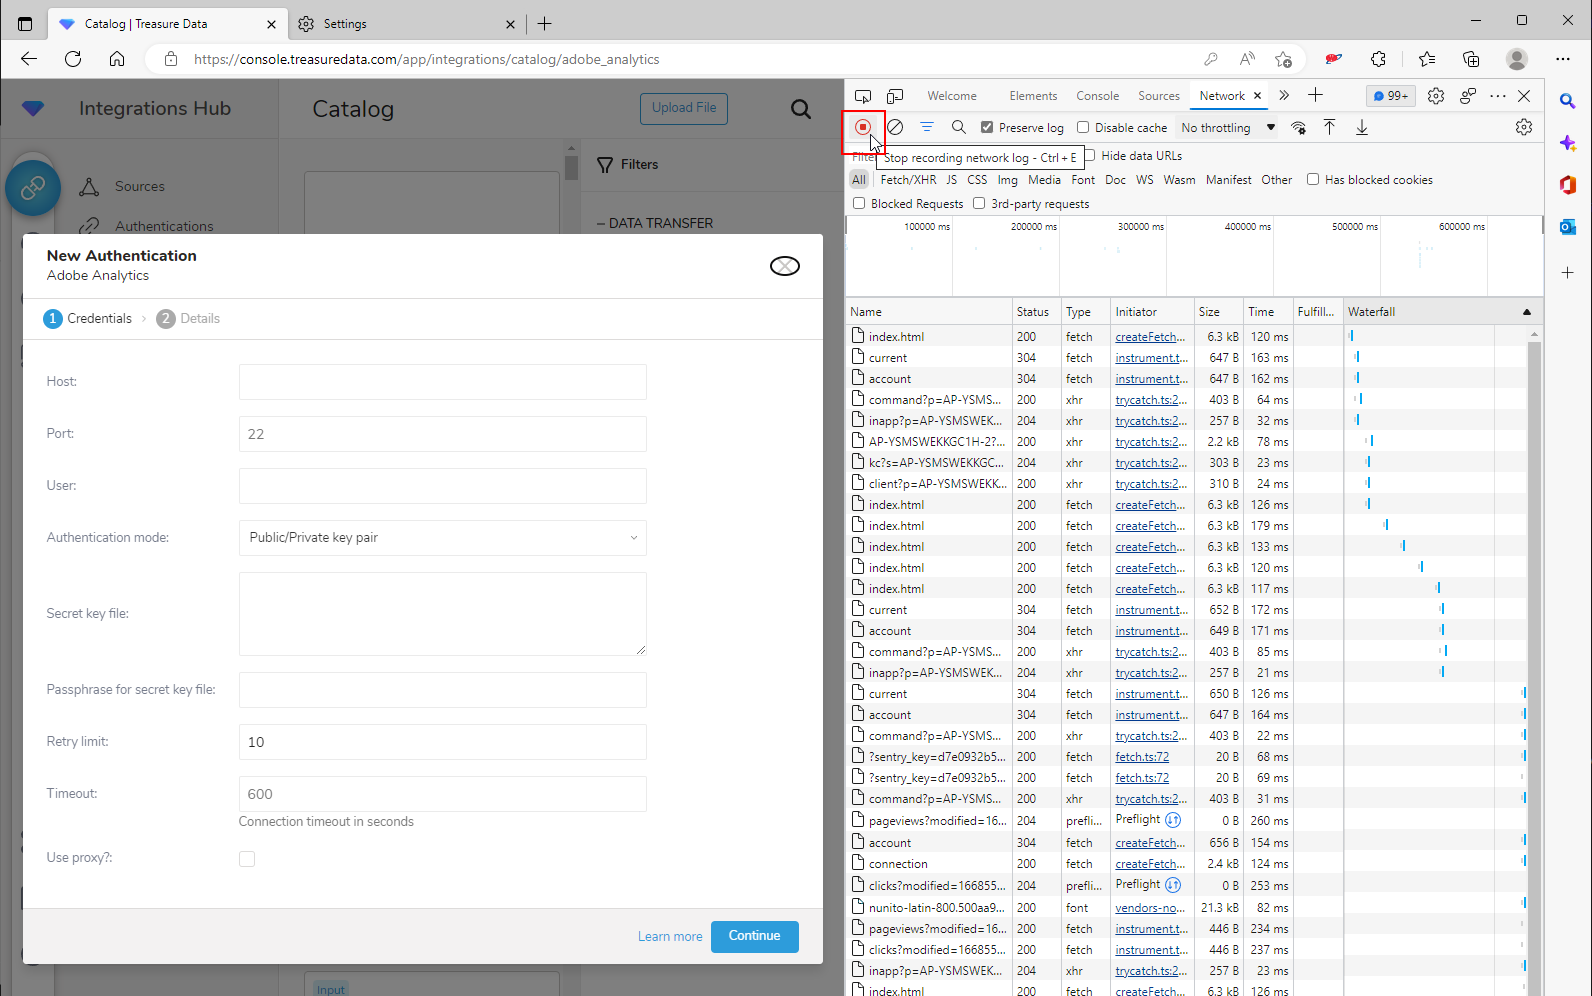Toggle the network filter icon
This screenshot has height=996, width=1592.
point(927,127)
